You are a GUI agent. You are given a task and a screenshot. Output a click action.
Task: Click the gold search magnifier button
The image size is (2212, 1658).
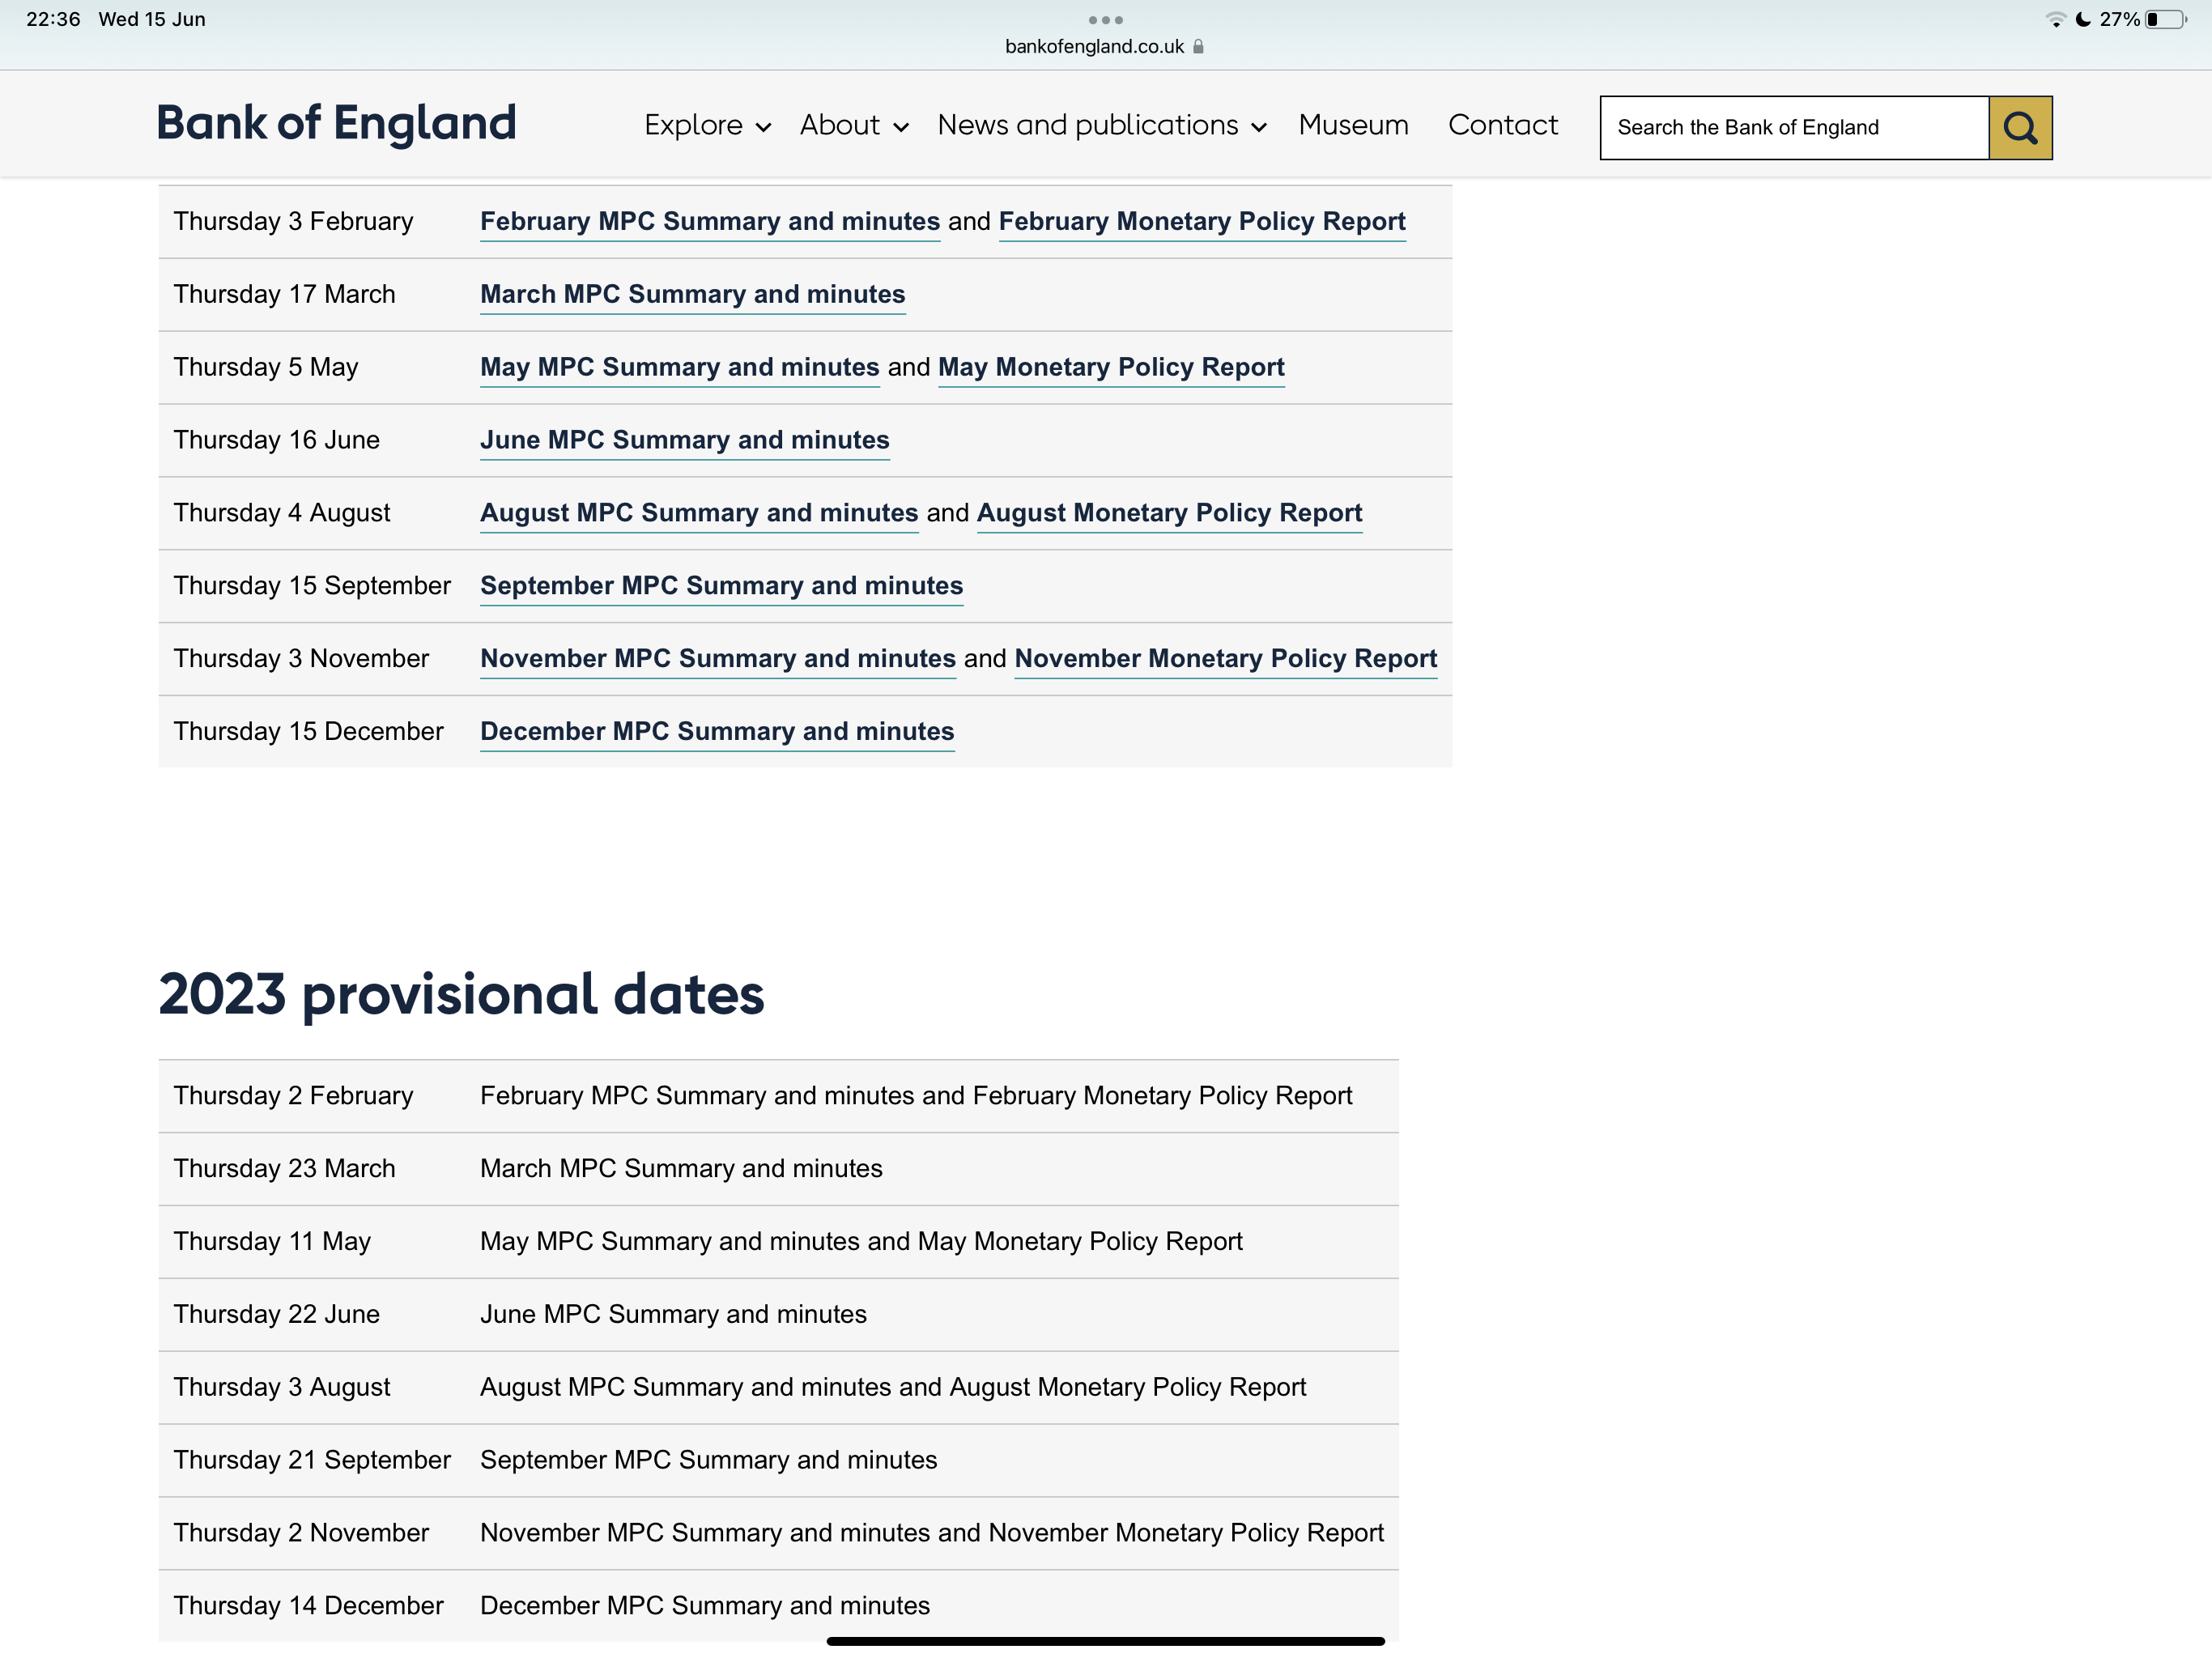point(2020,128)
